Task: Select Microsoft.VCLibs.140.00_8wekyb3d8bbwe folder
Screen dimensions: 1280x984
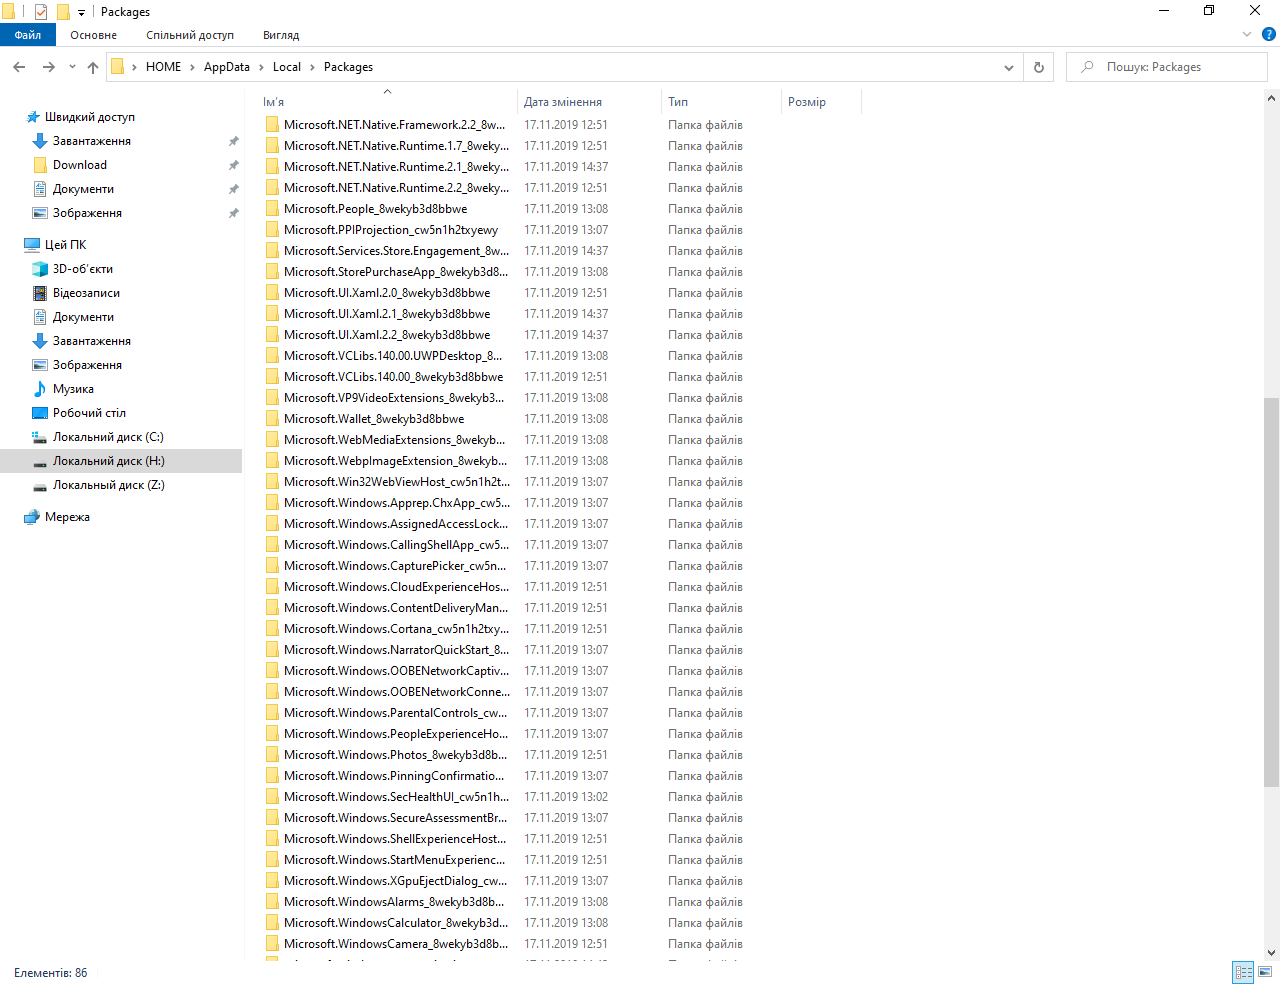Action: (x=393, y=377)
